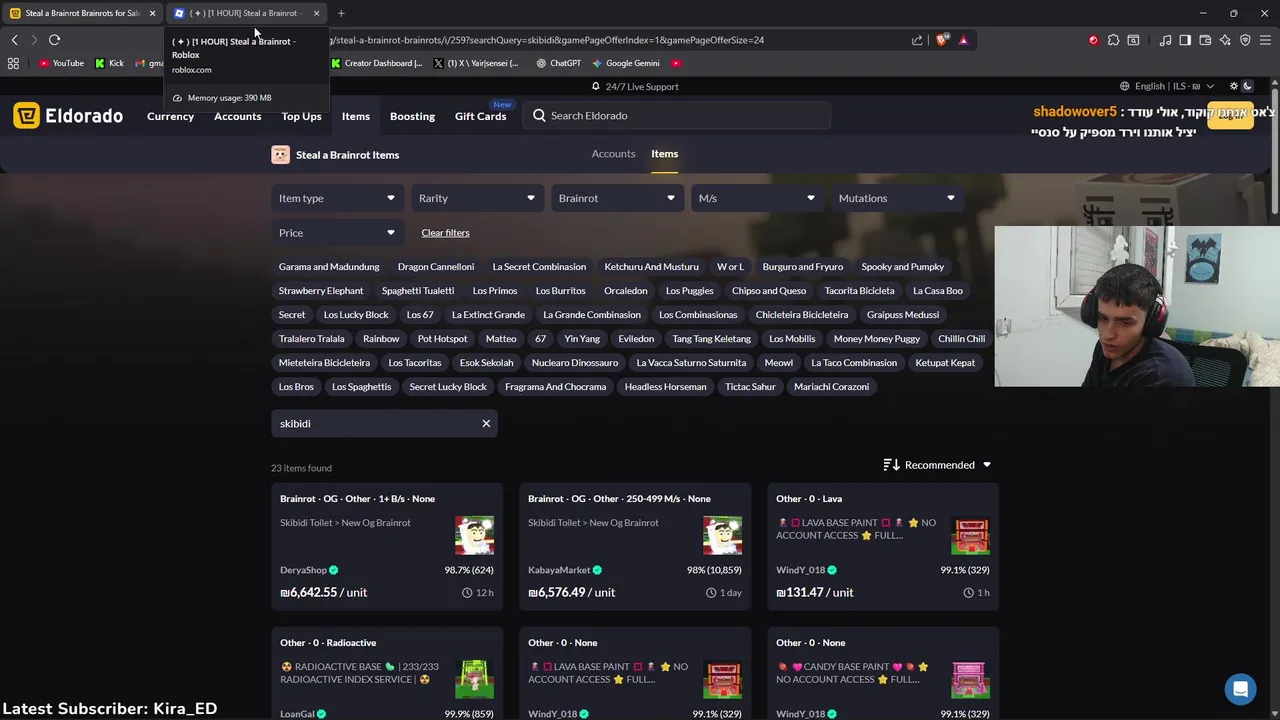Select the Strawberry Elephant filter tag
1280x720 pixels.
point(321,291)
